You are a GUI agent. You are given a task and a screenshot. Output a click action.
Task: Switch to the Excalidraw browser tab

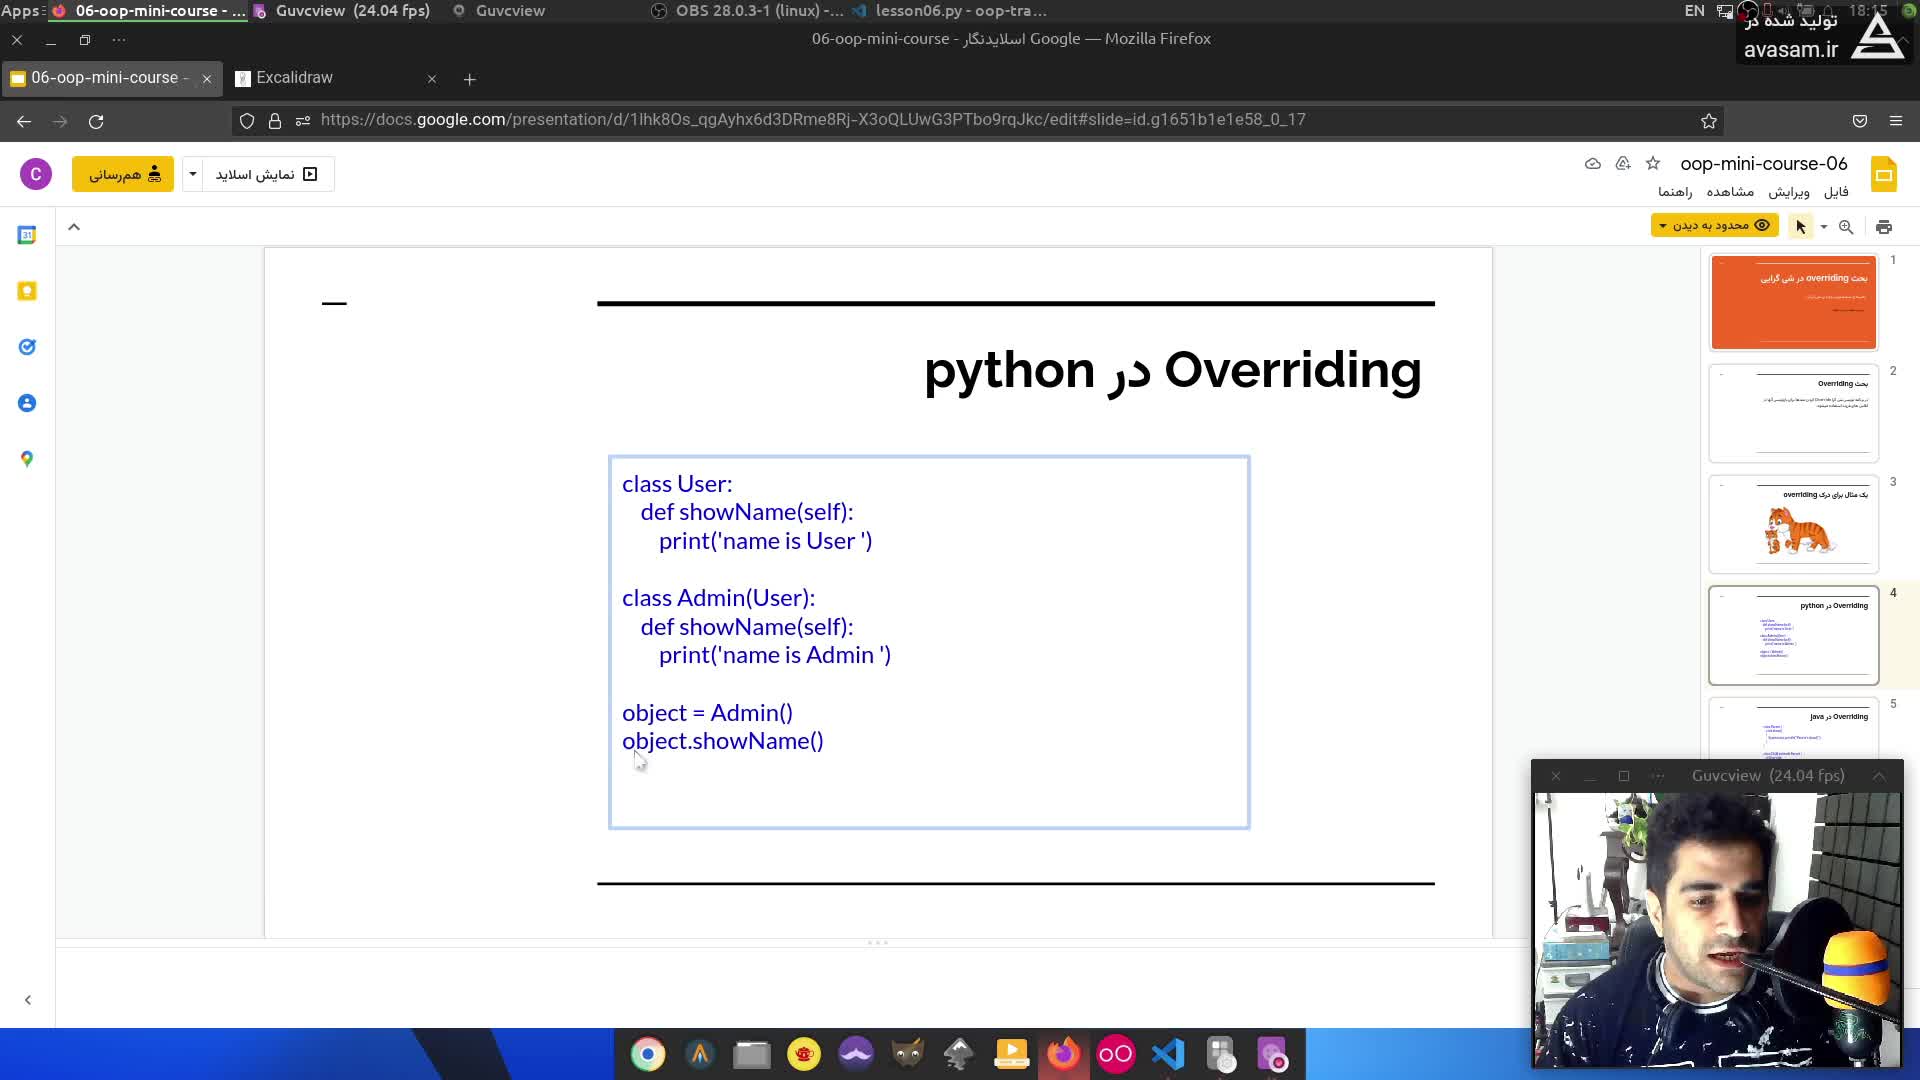tap(294, 78)
